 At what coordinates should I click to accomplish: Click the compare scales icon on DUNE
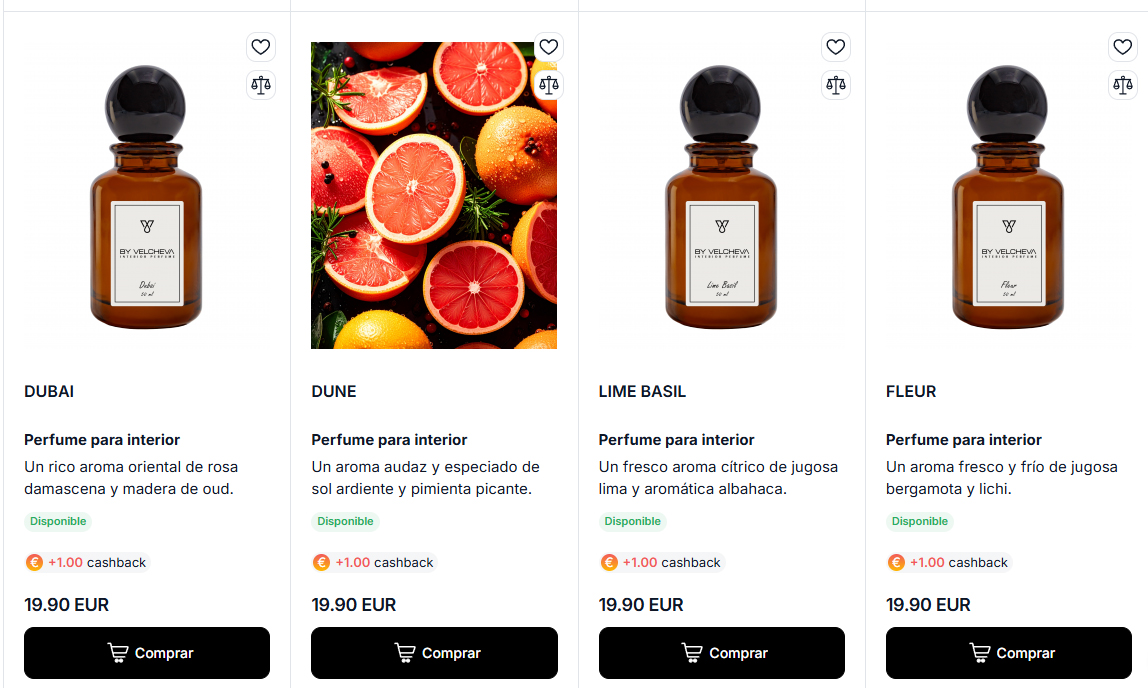(548, 85)
